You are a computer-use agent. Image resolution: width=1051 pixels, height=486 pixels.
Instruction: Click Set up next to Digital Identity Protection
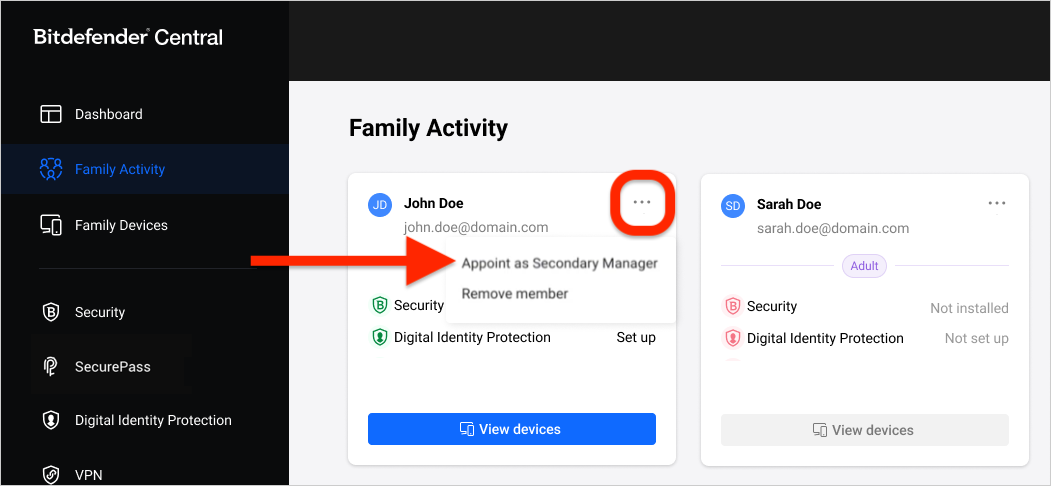(x=636, y=337)
